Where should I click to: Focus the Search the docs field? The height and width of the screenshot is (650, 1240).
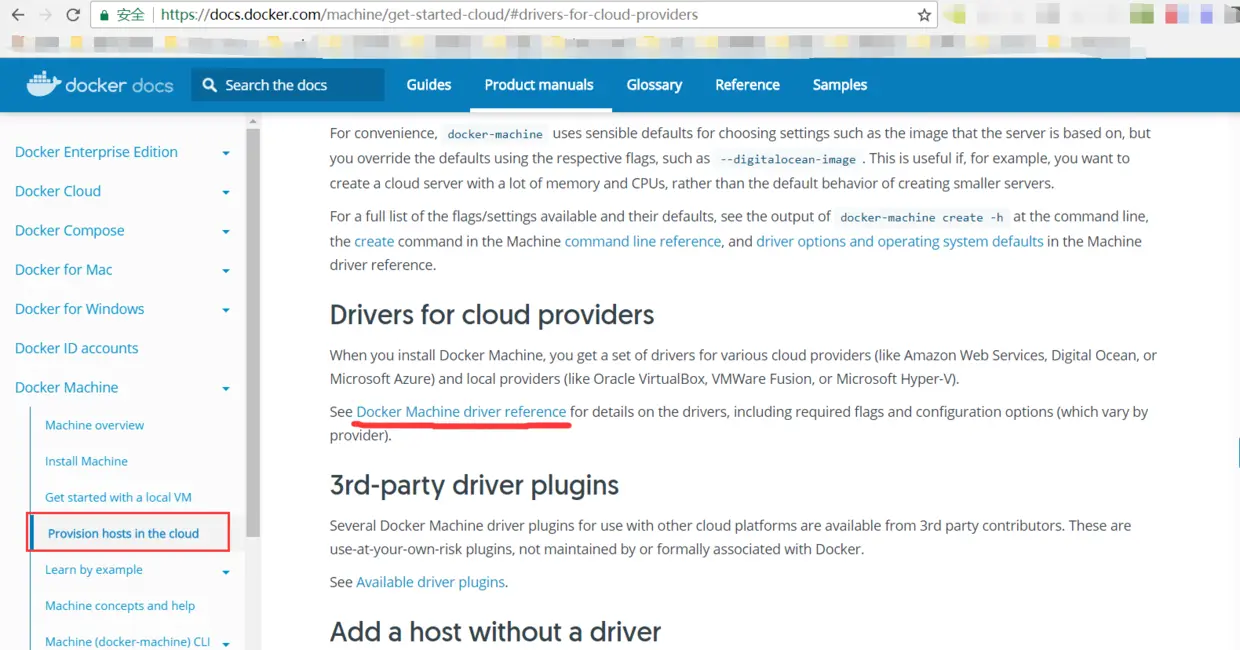tap(288, 85)
